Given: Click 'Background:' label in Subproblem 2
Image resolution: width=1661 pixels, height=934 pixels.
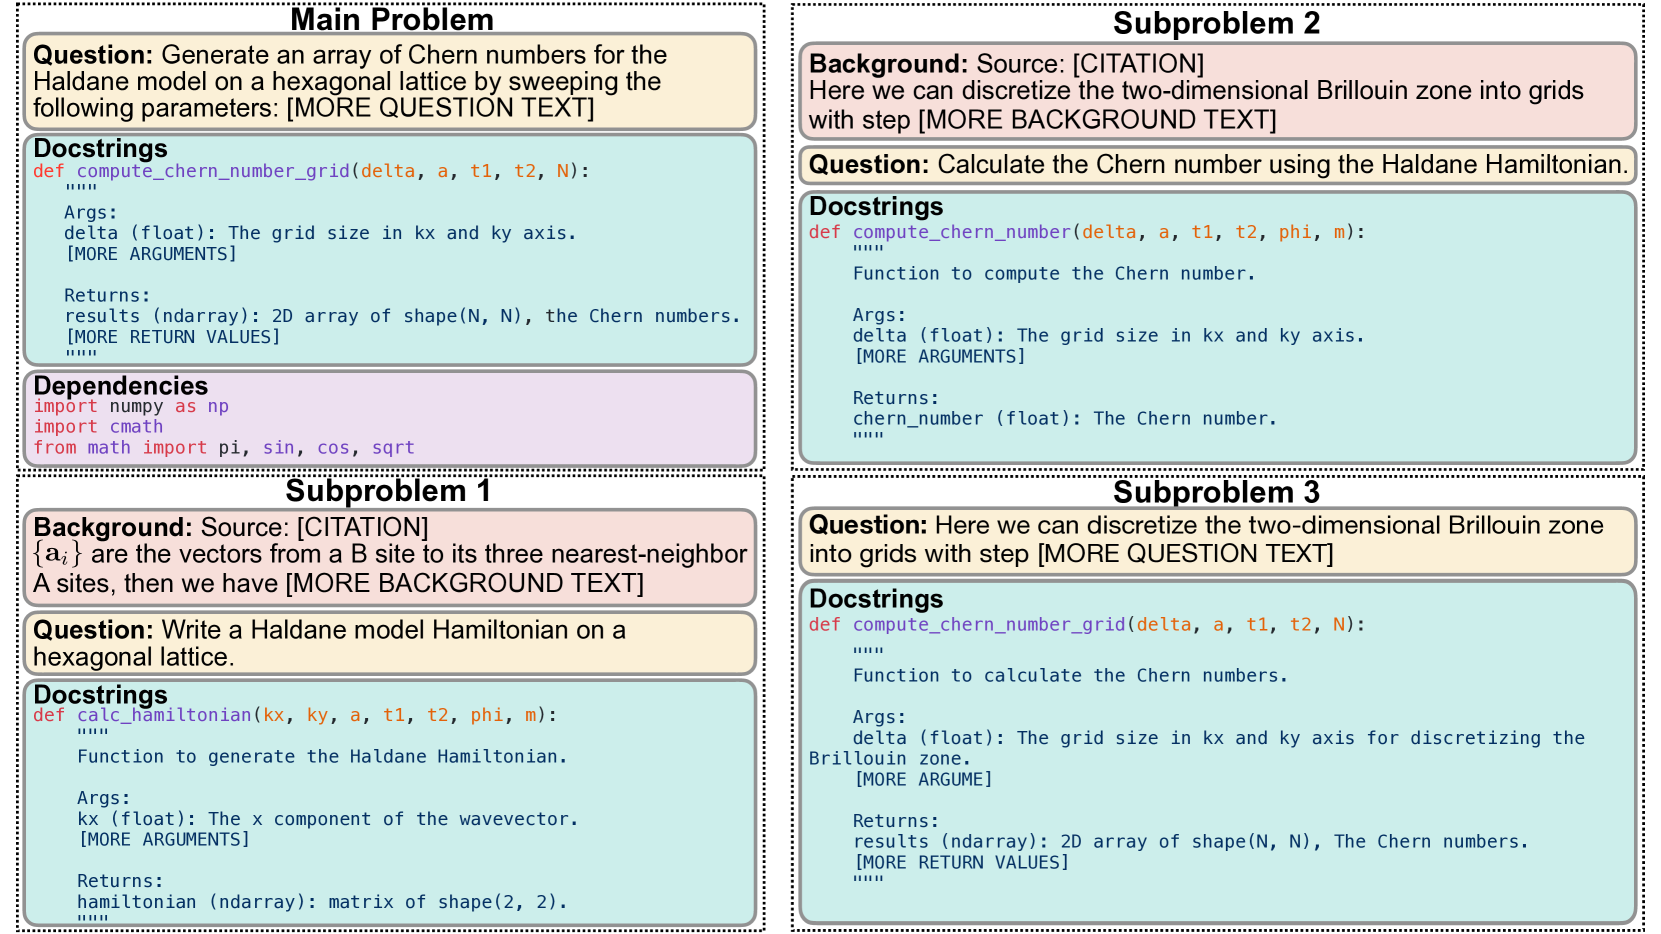Looking at the screenshot, I should pos(888,64).
